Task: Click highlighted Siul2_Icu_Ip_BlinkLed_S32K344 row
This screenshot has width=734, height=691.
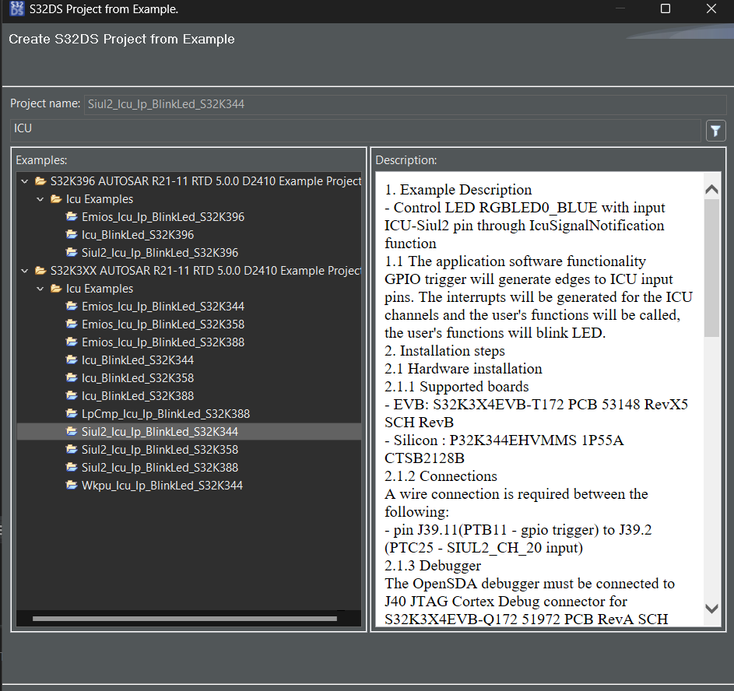Action: (189, 432)
